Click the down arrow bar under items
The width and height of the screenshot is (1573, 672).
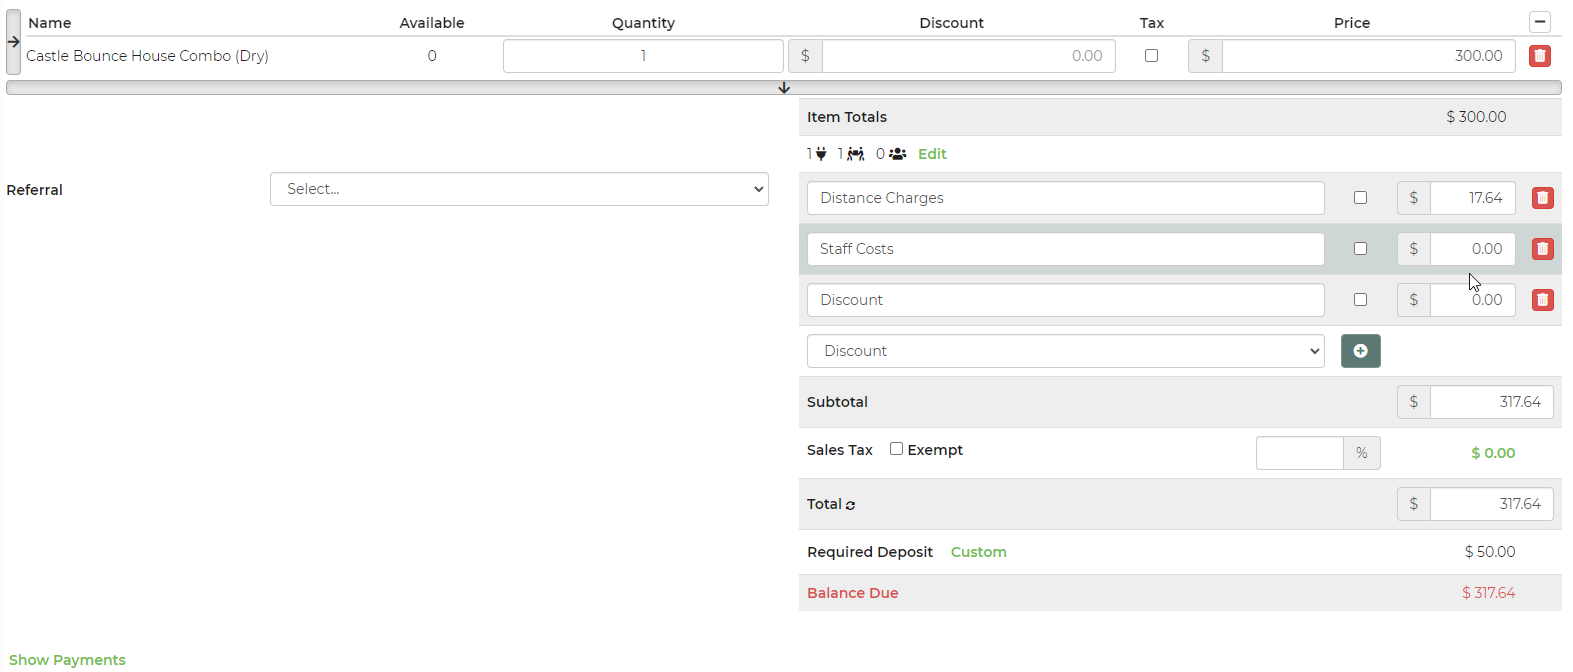coord(783,88)
